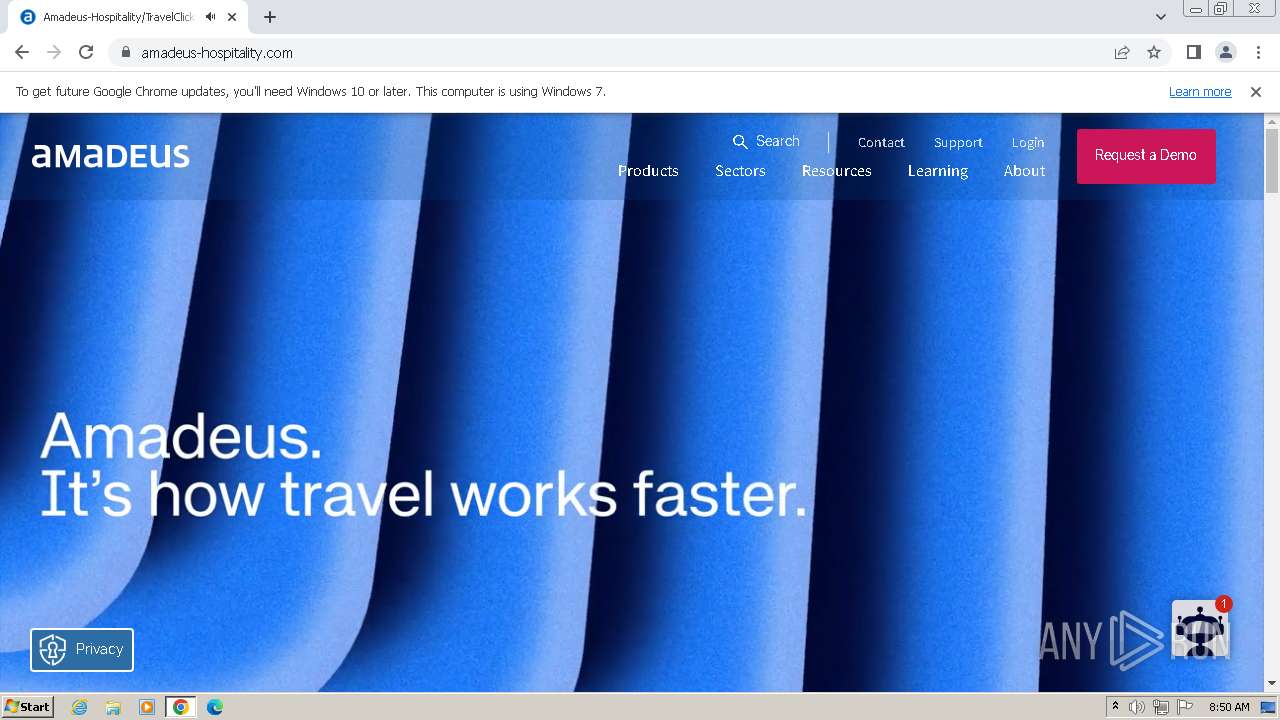Select Chrome in the taskbar

pos(181,707)
